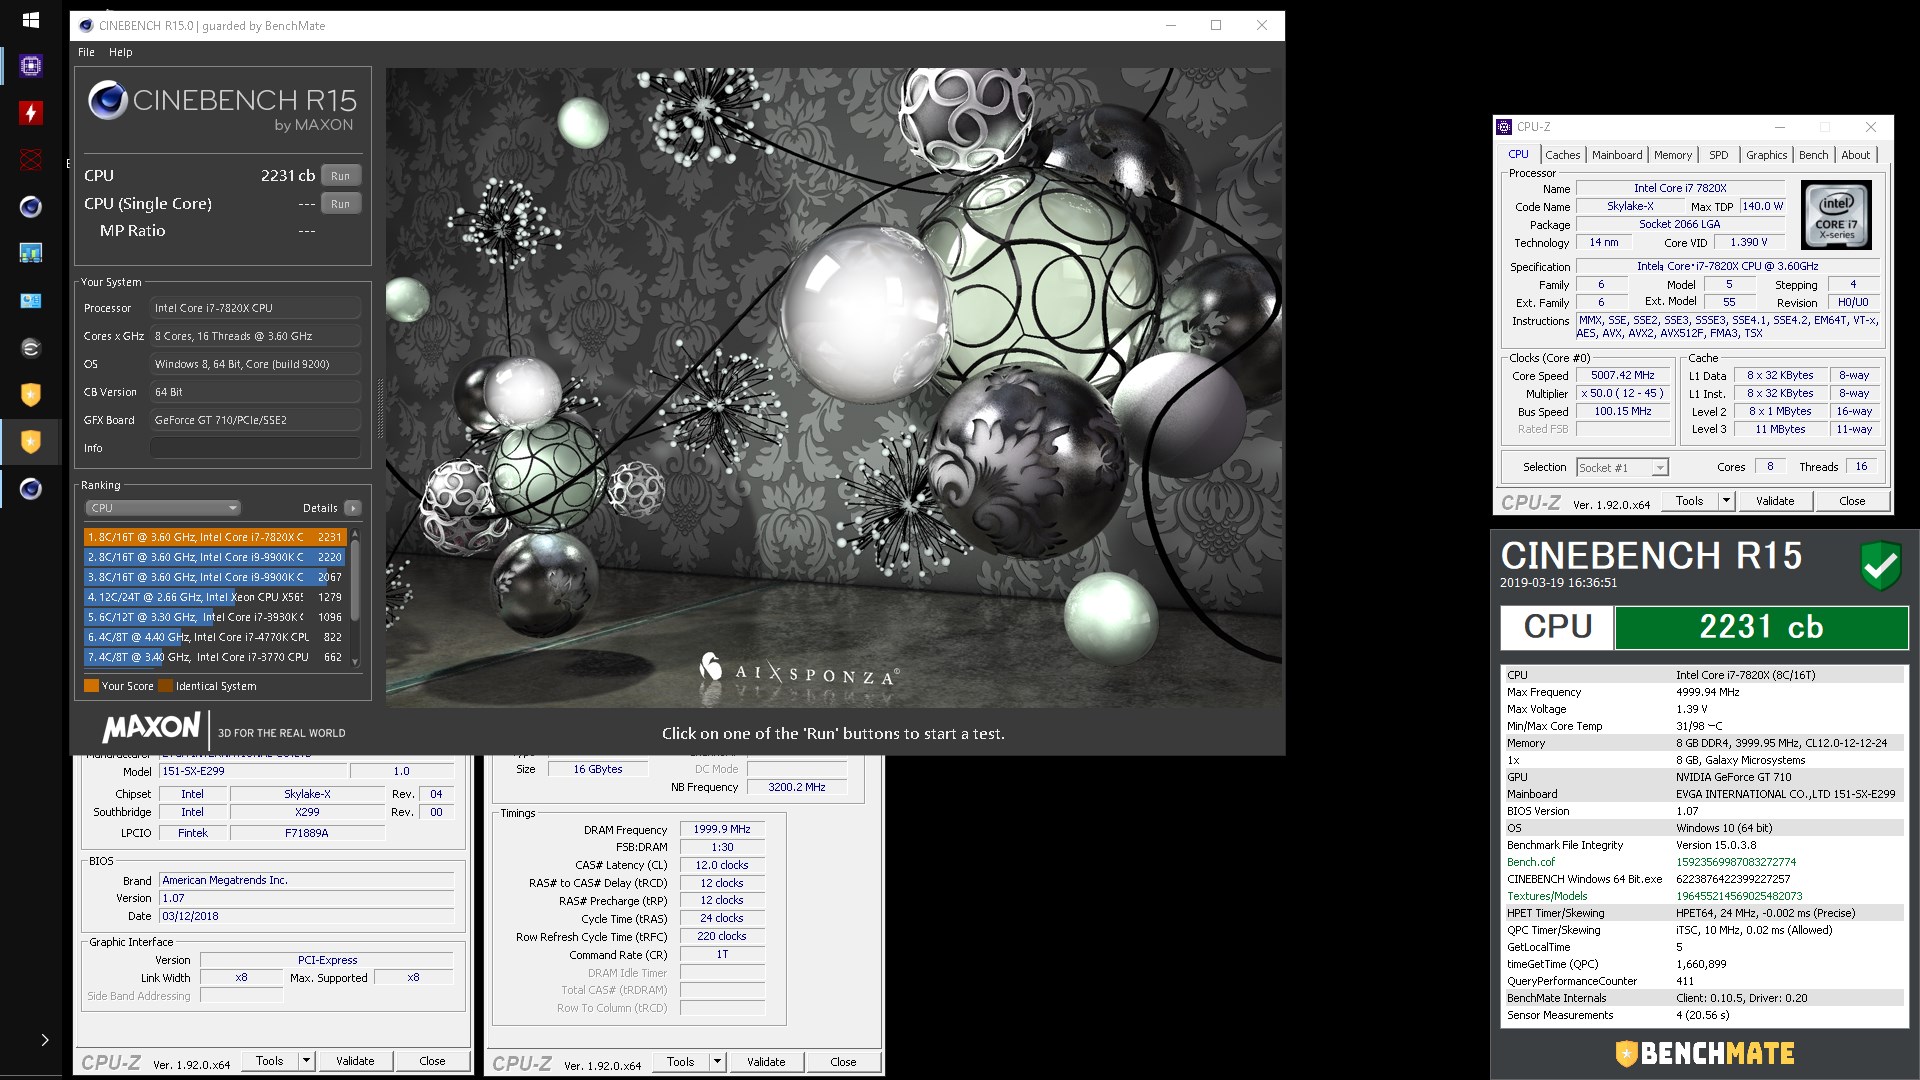Screen dimensions: 1920x1080
Task: Switch to the Caches tab in CPU-Z
Action: [x=1562, y=155]
